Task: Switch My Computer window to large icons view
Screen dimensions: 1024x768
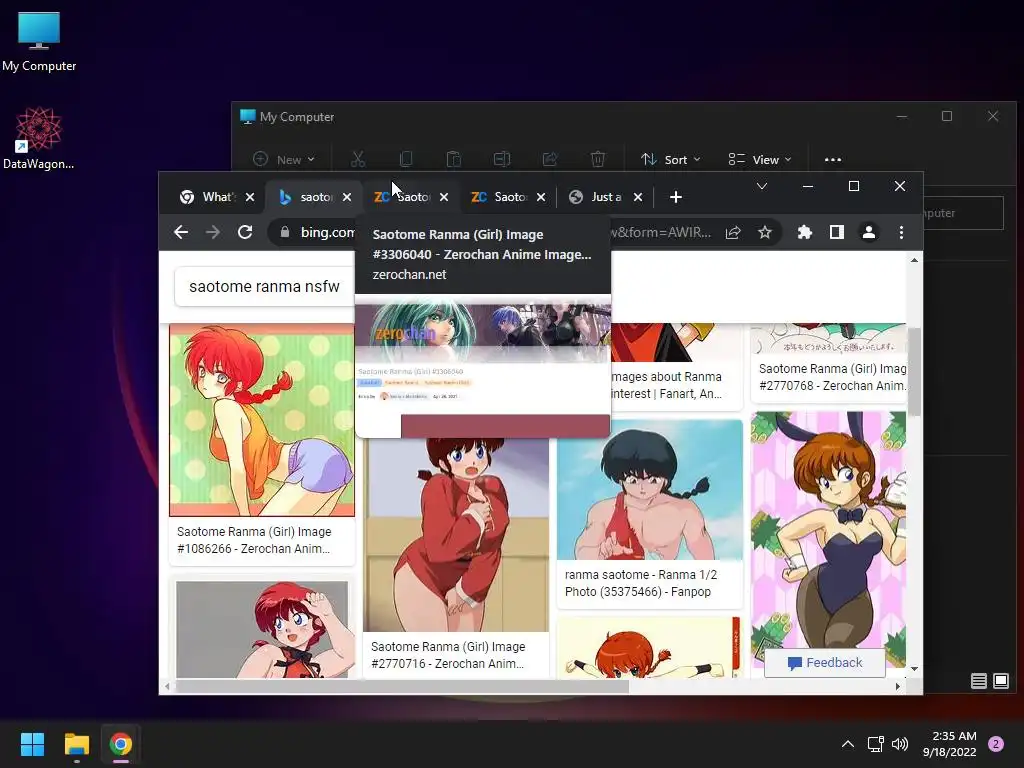Action: [x=1000, y=681]
